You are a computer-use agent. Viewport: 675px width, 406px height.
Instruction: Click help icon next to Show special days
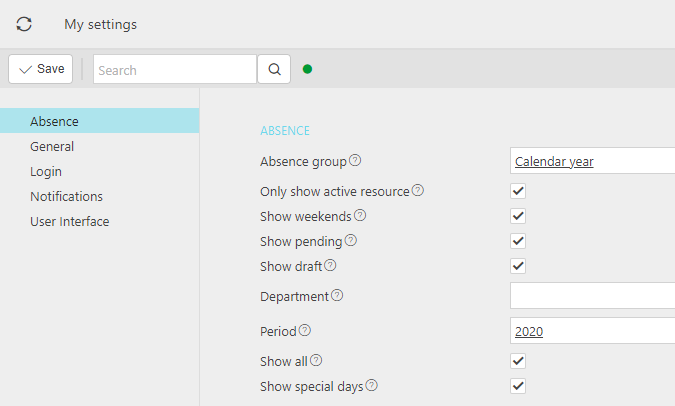pos(371,385)
